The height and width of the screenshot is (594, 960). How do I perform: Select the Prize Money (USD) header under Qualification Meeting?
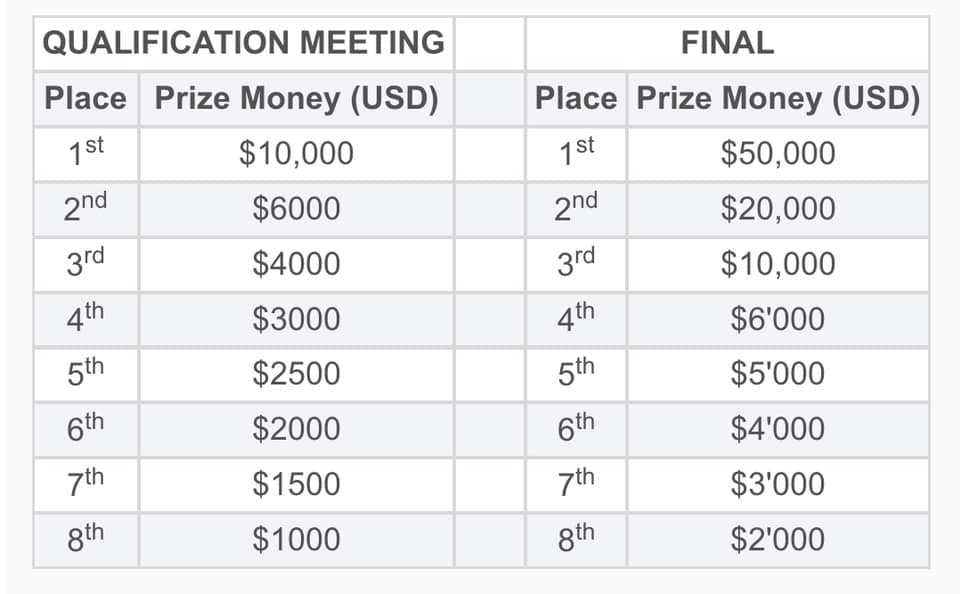[x=296, y=99]
